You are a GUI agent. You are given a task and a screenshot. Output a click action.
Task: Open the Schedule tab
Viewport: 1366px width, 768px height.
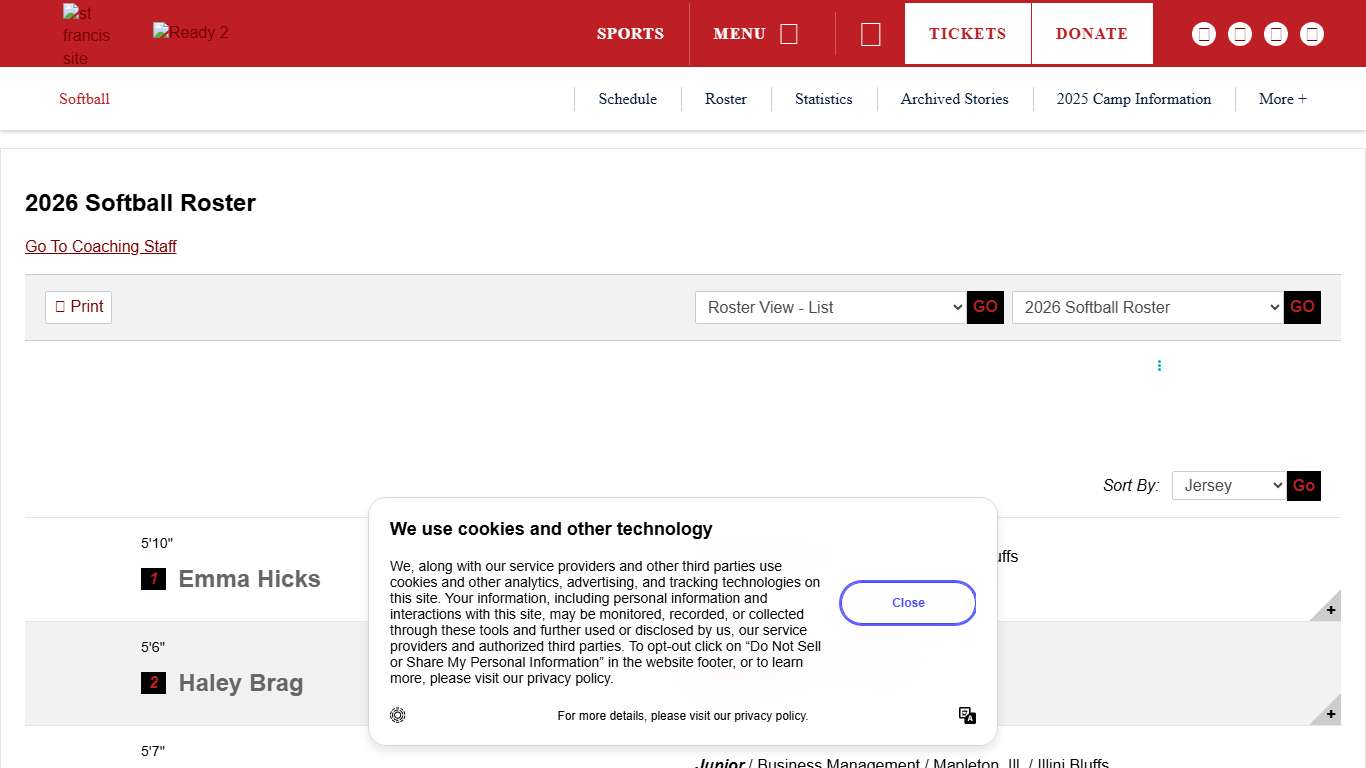[627, 99]
